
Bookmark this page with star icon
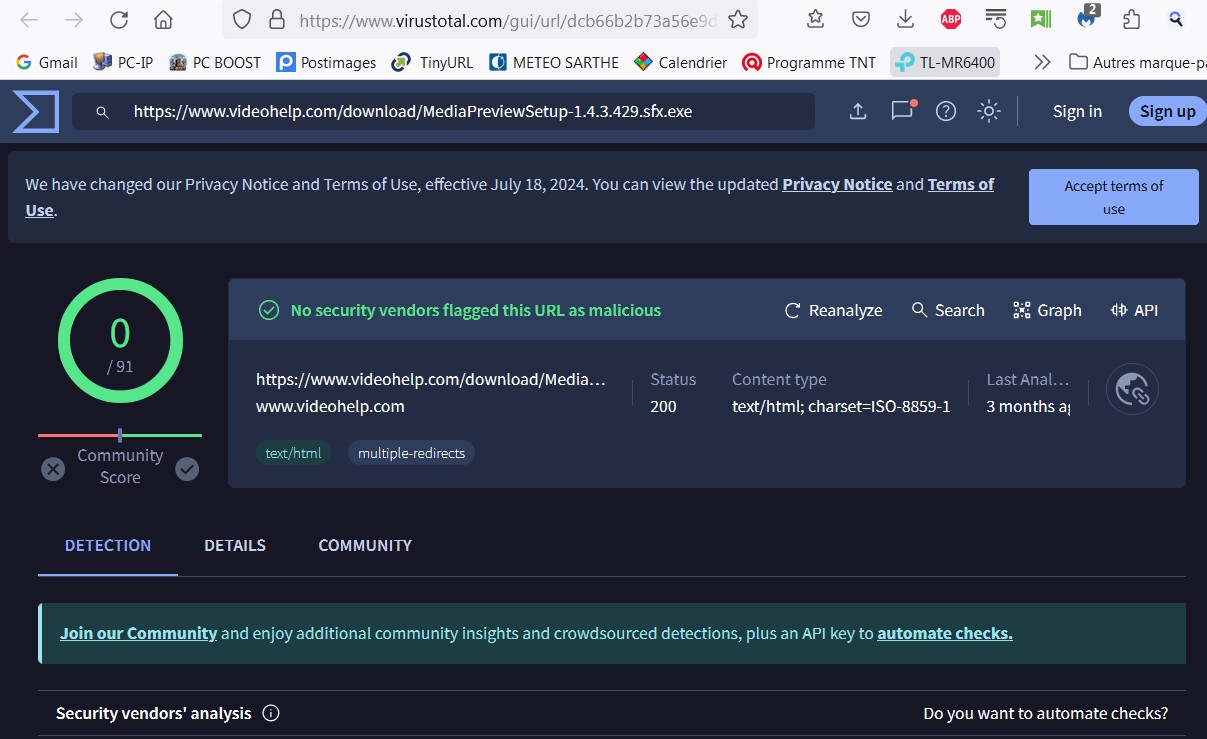point(738,20)
